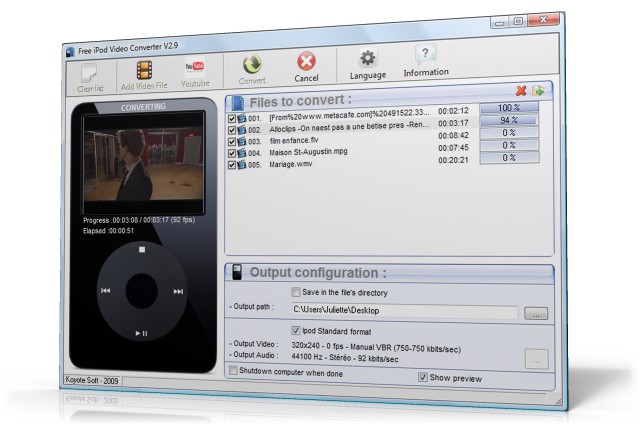Minimize the Free iPod Video Converter window
640x425 pixels.
point(499,22)
